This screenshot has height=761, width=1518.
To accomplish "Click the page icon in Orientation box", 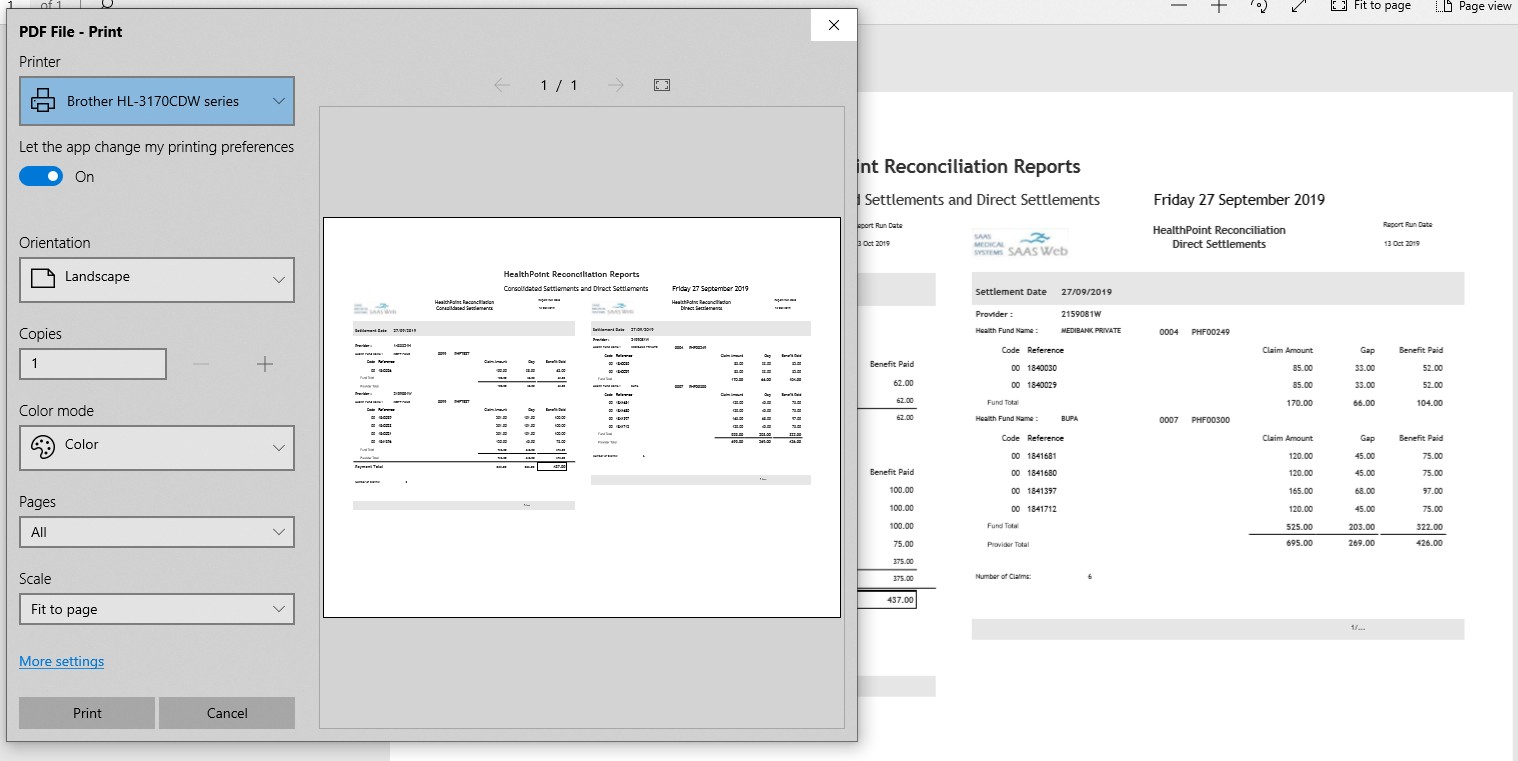I will (42, 278).
